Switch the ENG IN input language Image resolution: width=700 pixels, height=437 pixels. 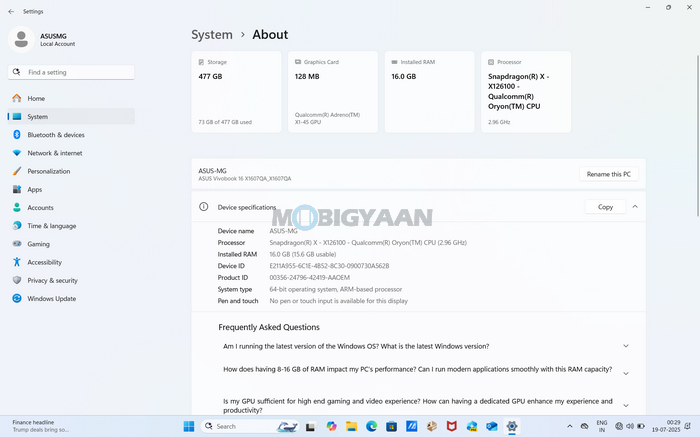tap(602, 426)
